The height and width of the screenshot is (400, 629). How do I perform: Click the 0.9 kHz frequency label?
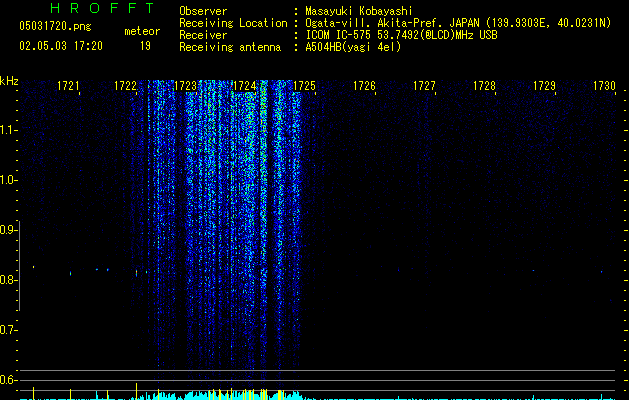9,230
